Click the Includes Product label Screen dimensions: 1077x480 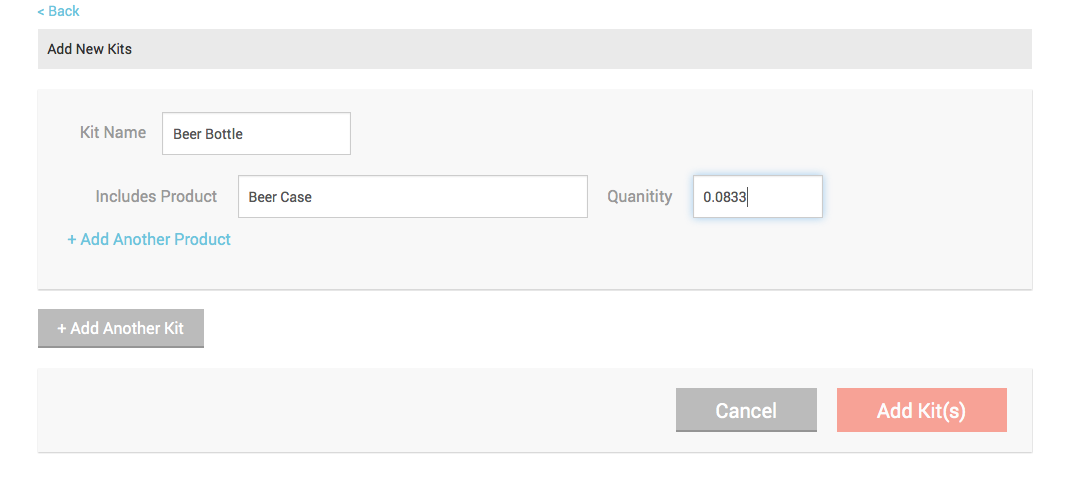[x=156, y=196]
